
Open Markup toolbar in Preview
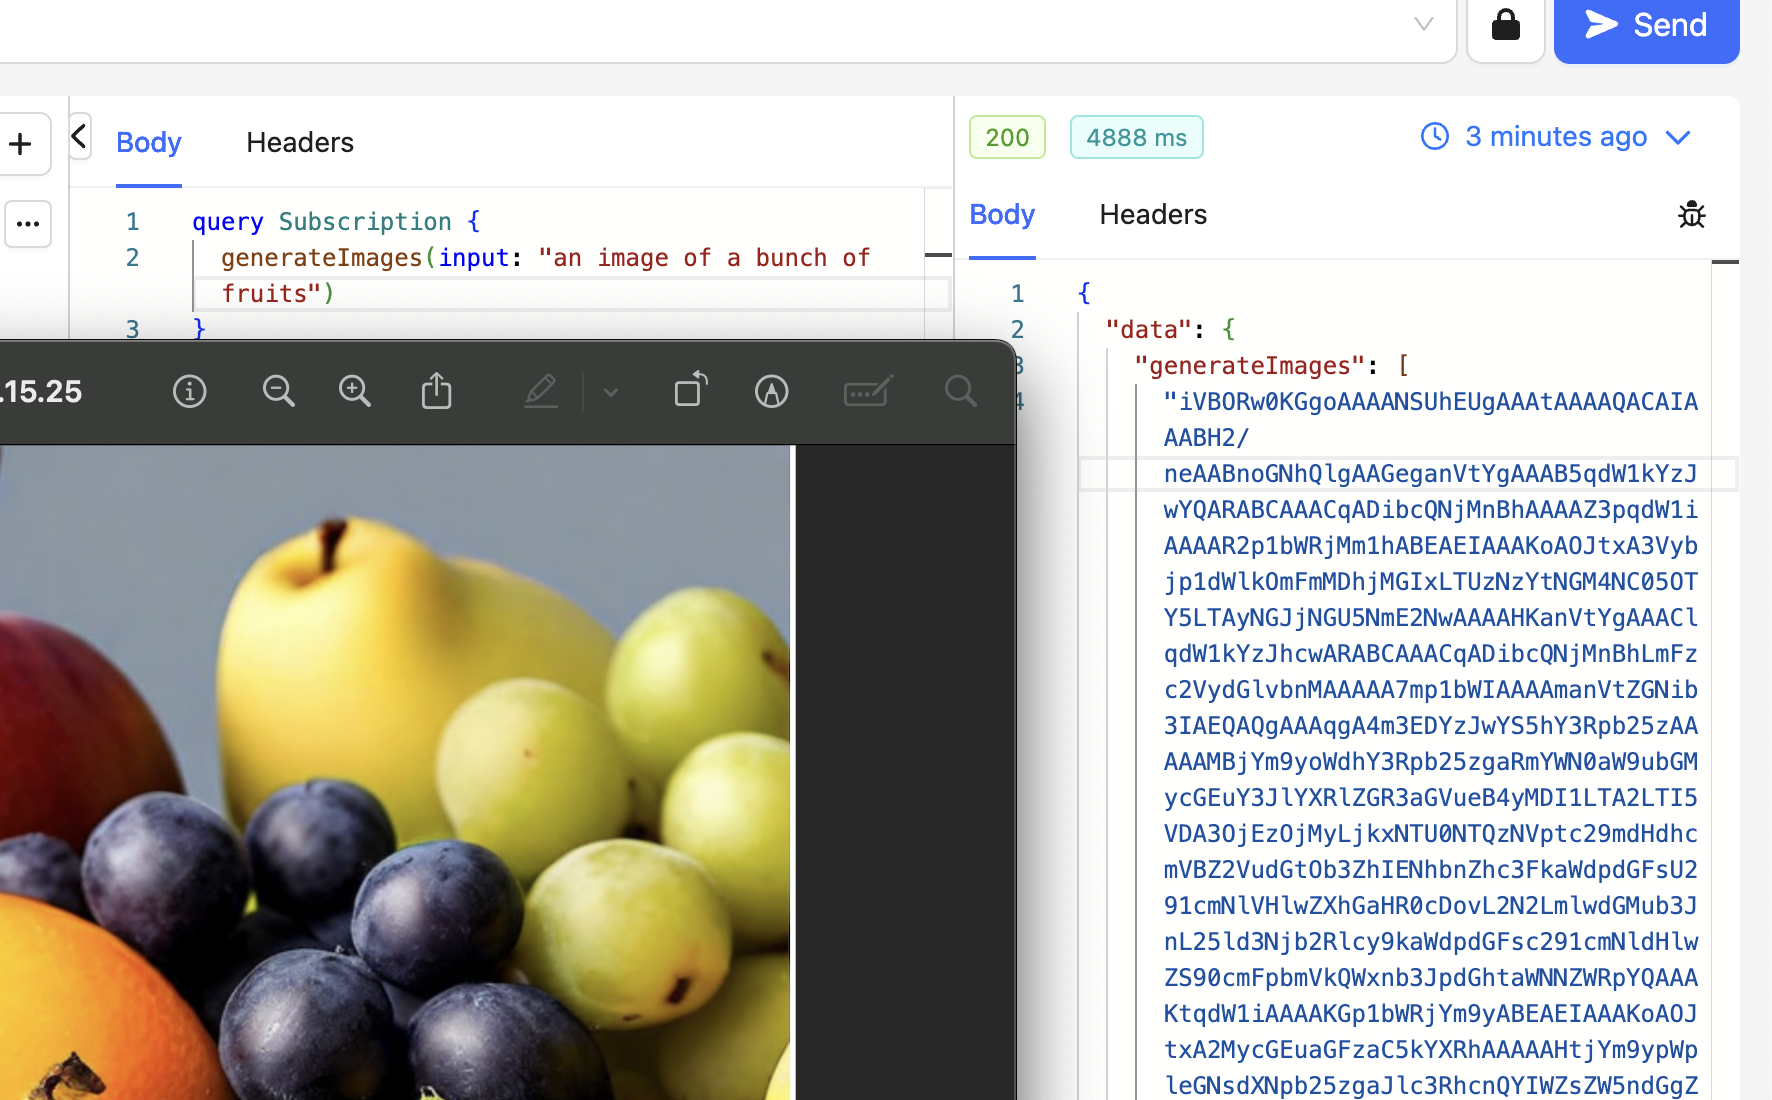771,391
